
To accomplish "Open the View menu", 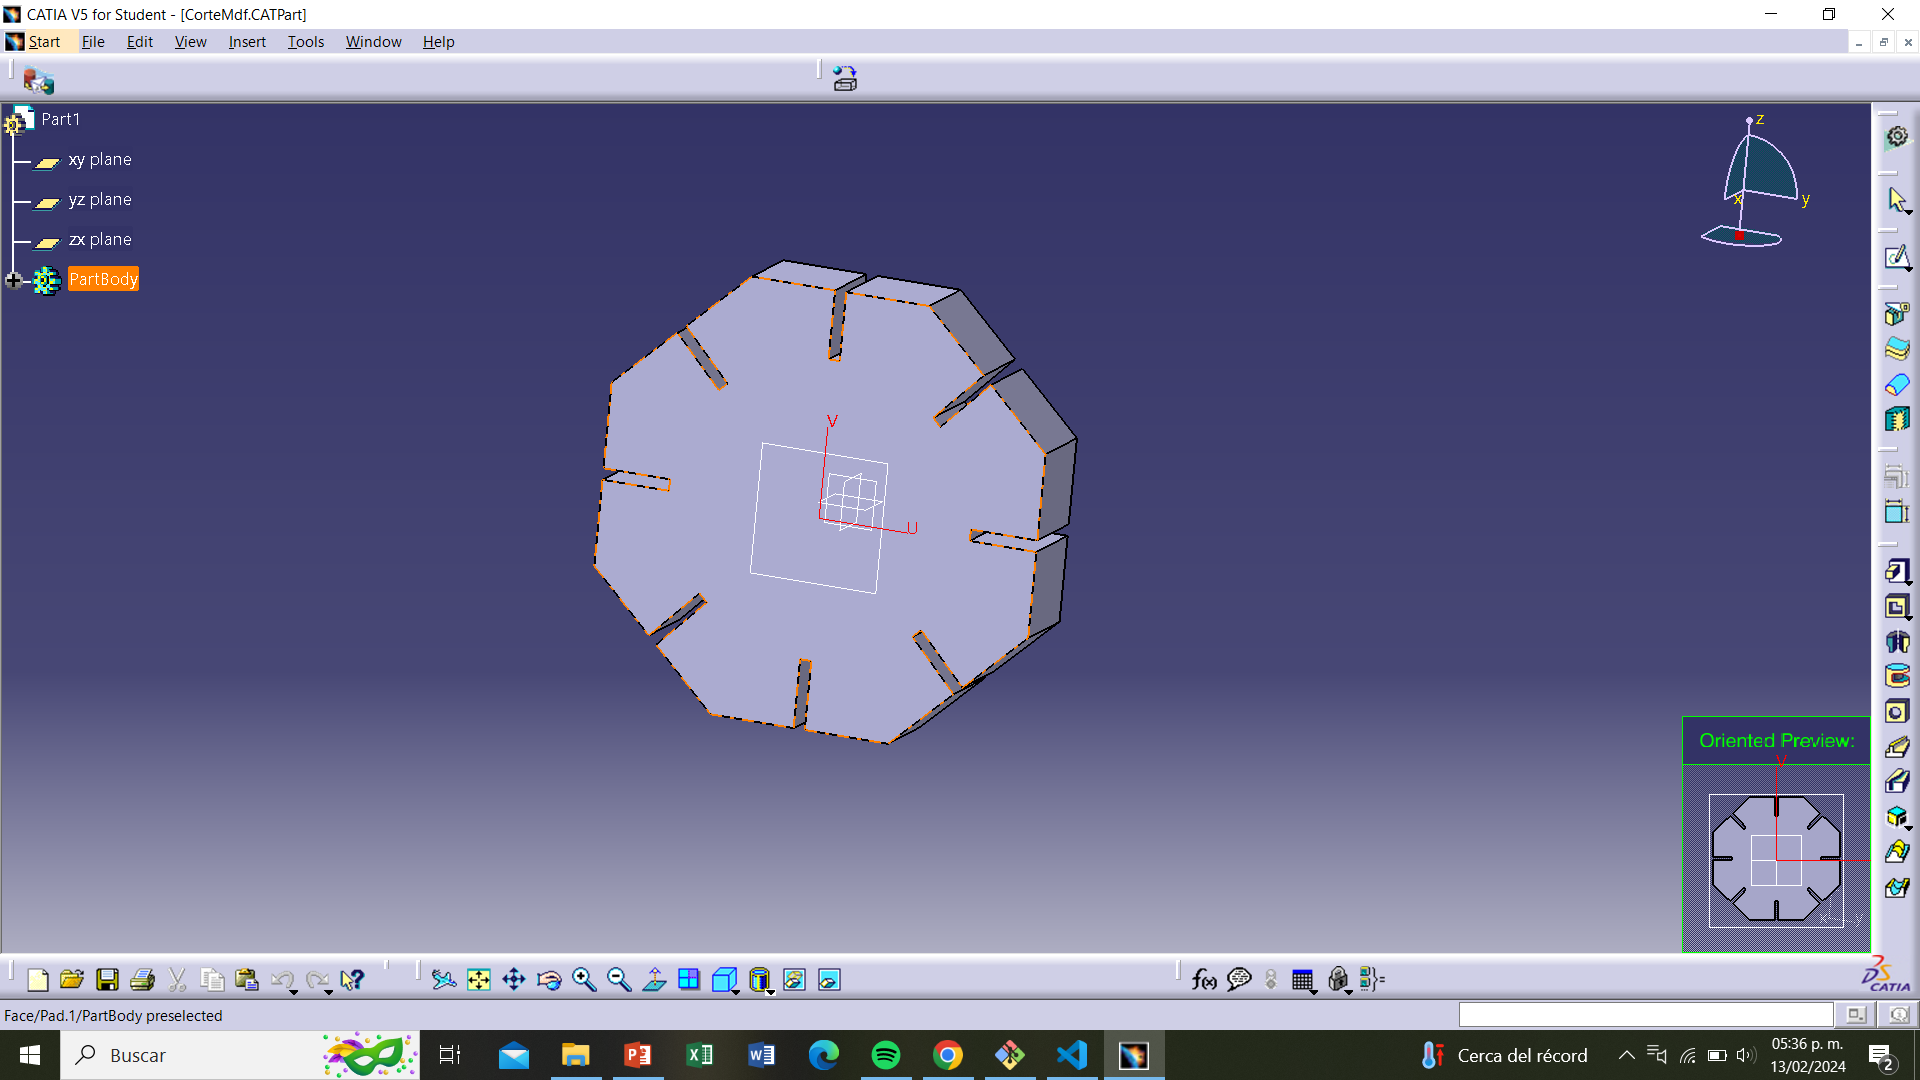I will click(x=190, y=41).
